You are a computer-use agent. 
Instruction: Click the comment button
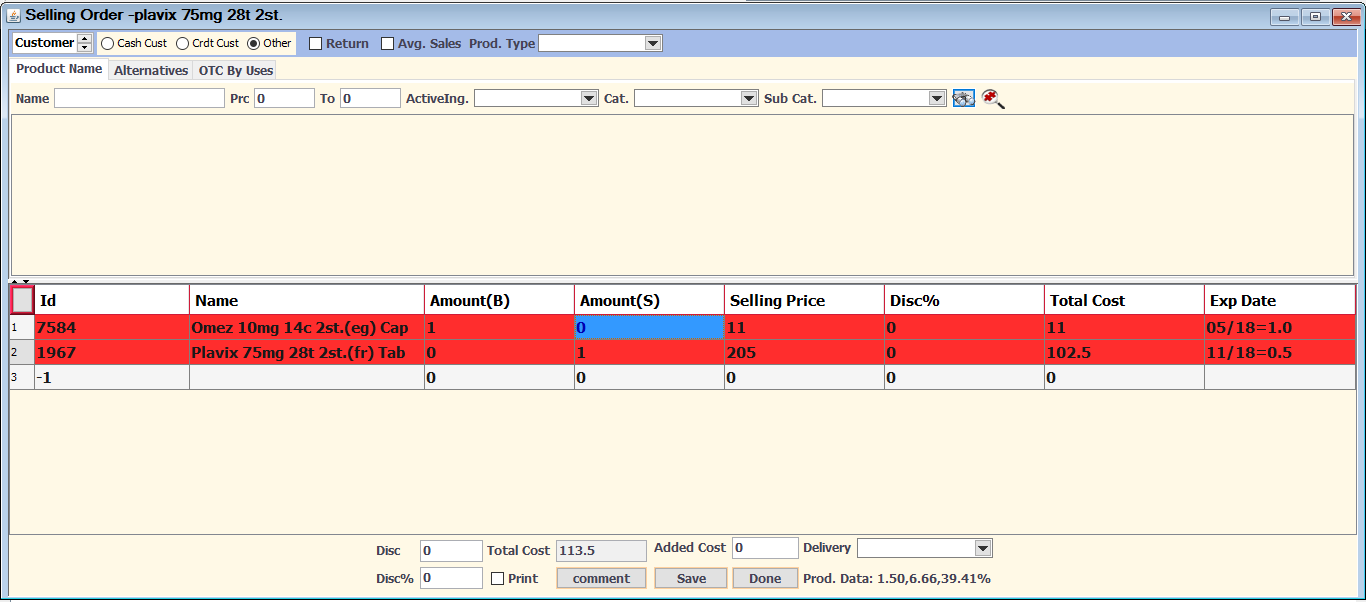(x=601, y=578)
